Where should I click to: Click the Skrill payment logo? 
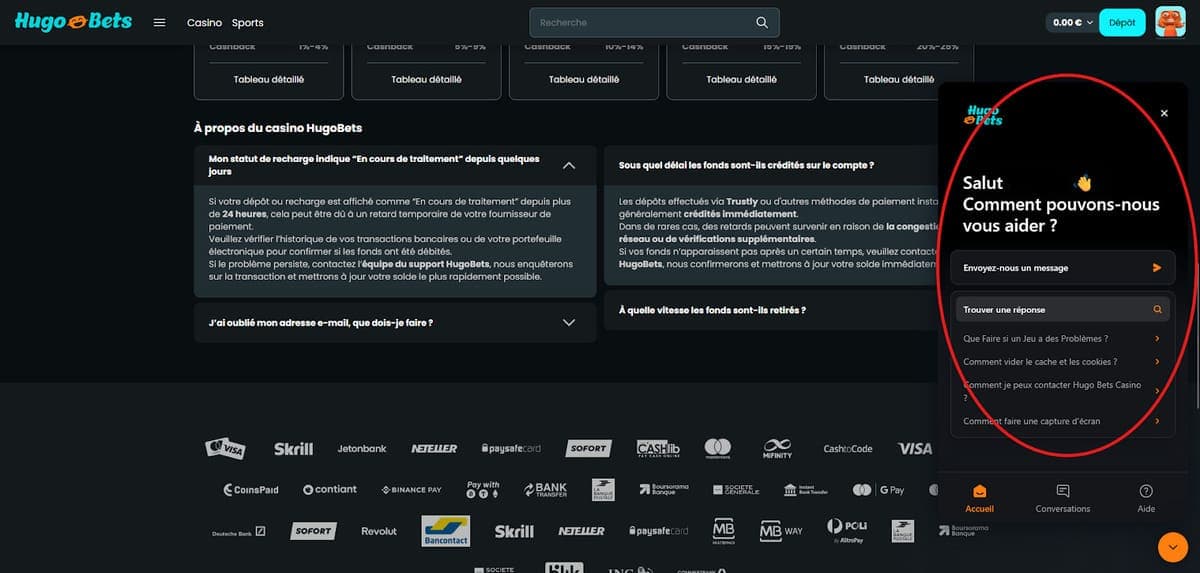pyautogui.click(x=293, y=449)
